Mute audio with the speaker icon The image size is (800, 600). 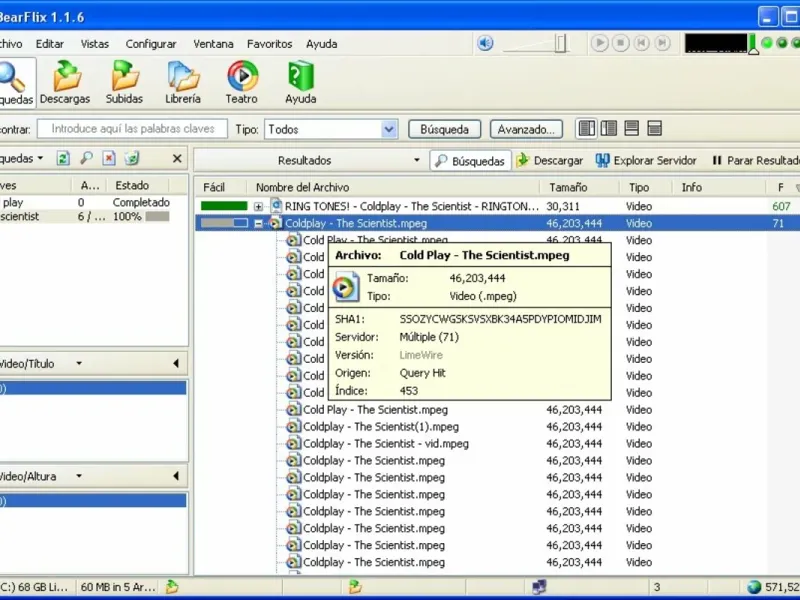coord(485,43)
